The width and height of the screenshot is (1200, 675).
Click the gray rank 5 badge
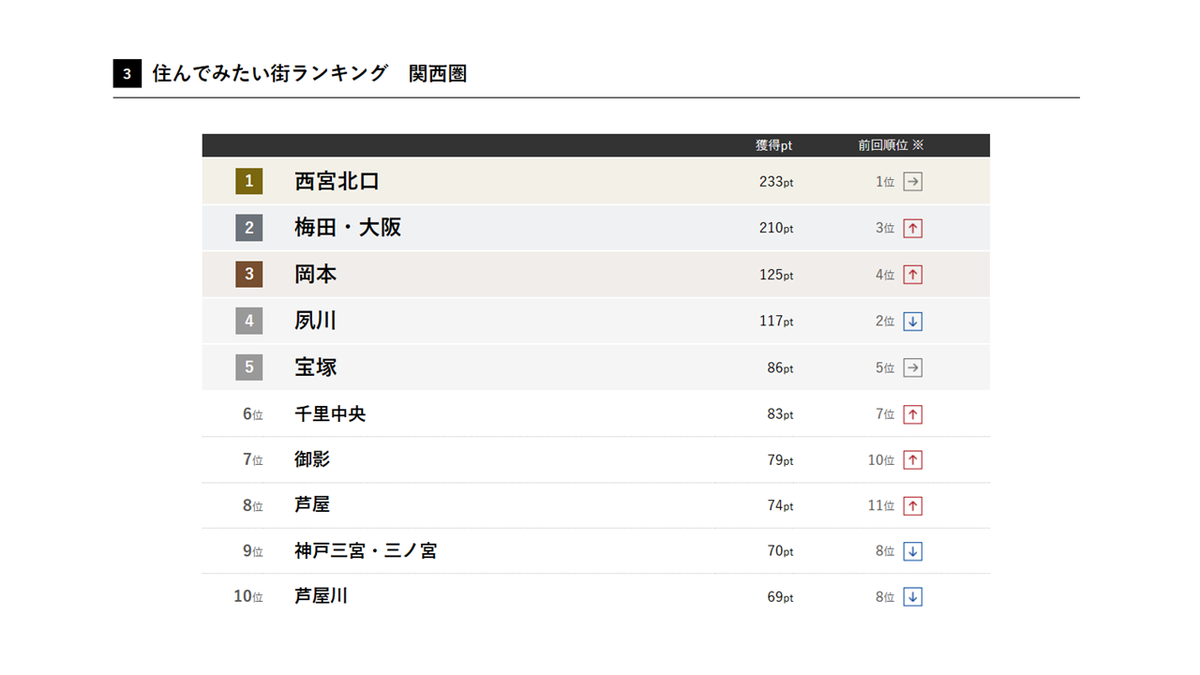[x=249, y=367]
